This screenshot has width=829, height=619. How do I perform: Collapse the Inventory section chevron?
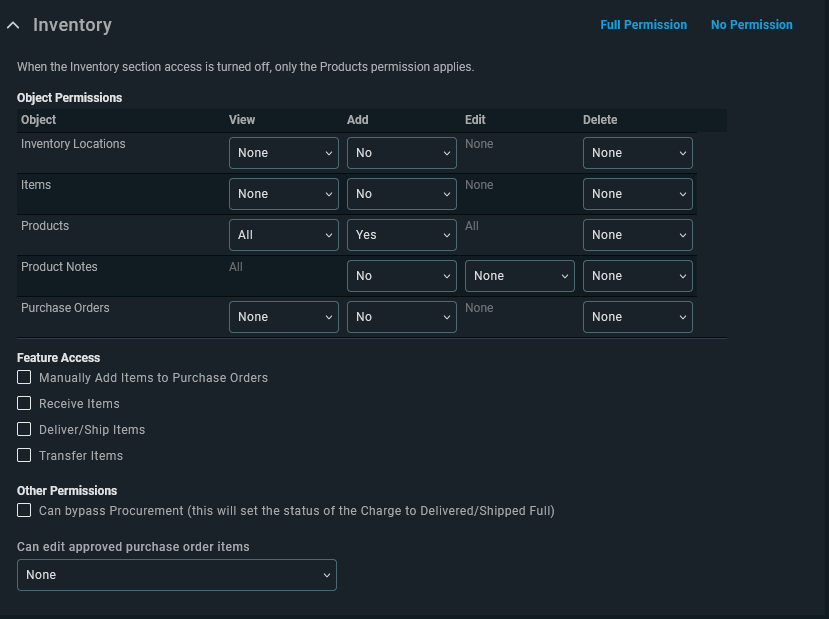13,25
